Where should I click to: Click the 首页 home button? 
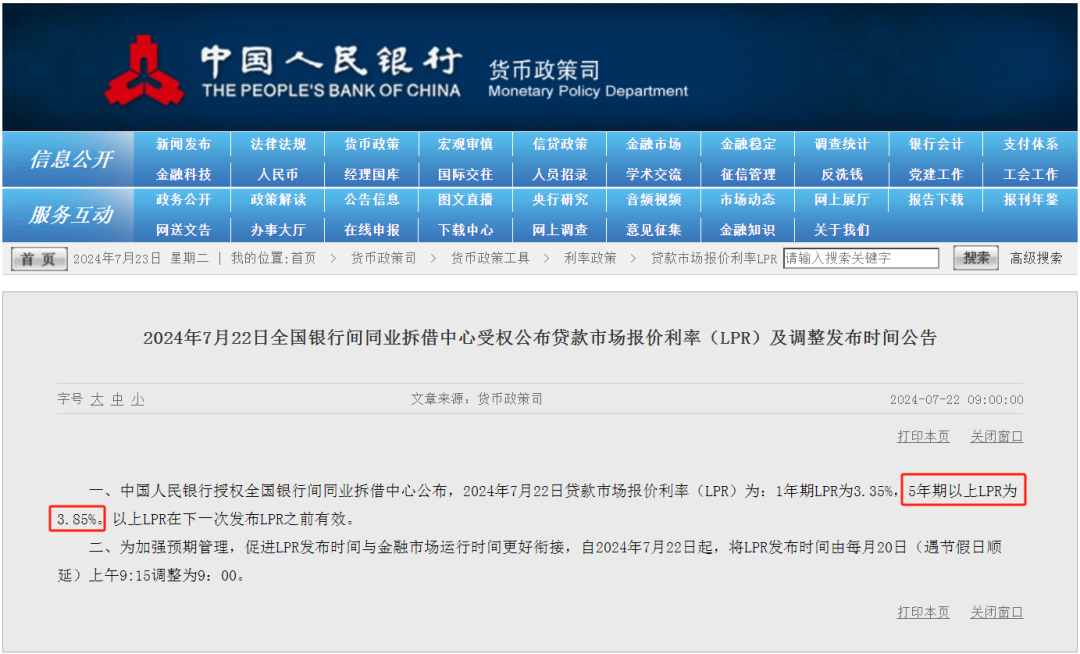click(39, 259)
